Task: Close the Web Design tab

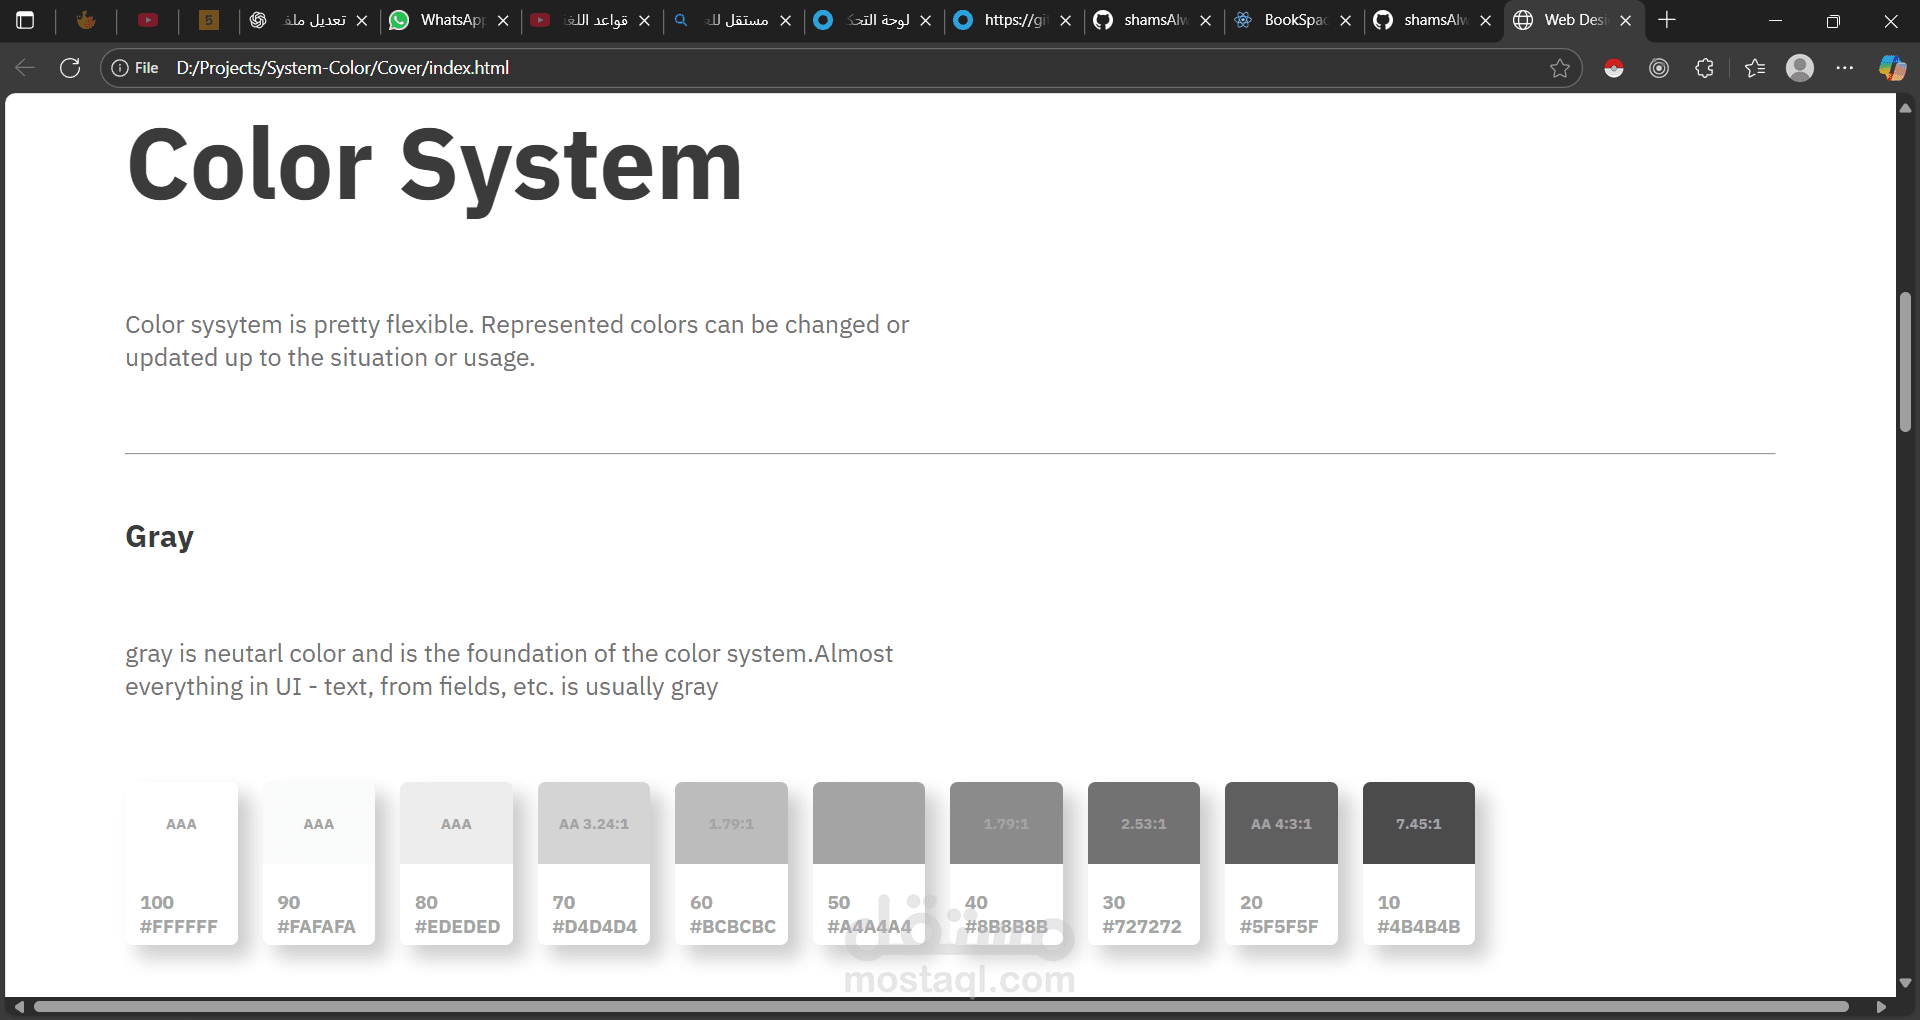Action: click(1626, 20)
